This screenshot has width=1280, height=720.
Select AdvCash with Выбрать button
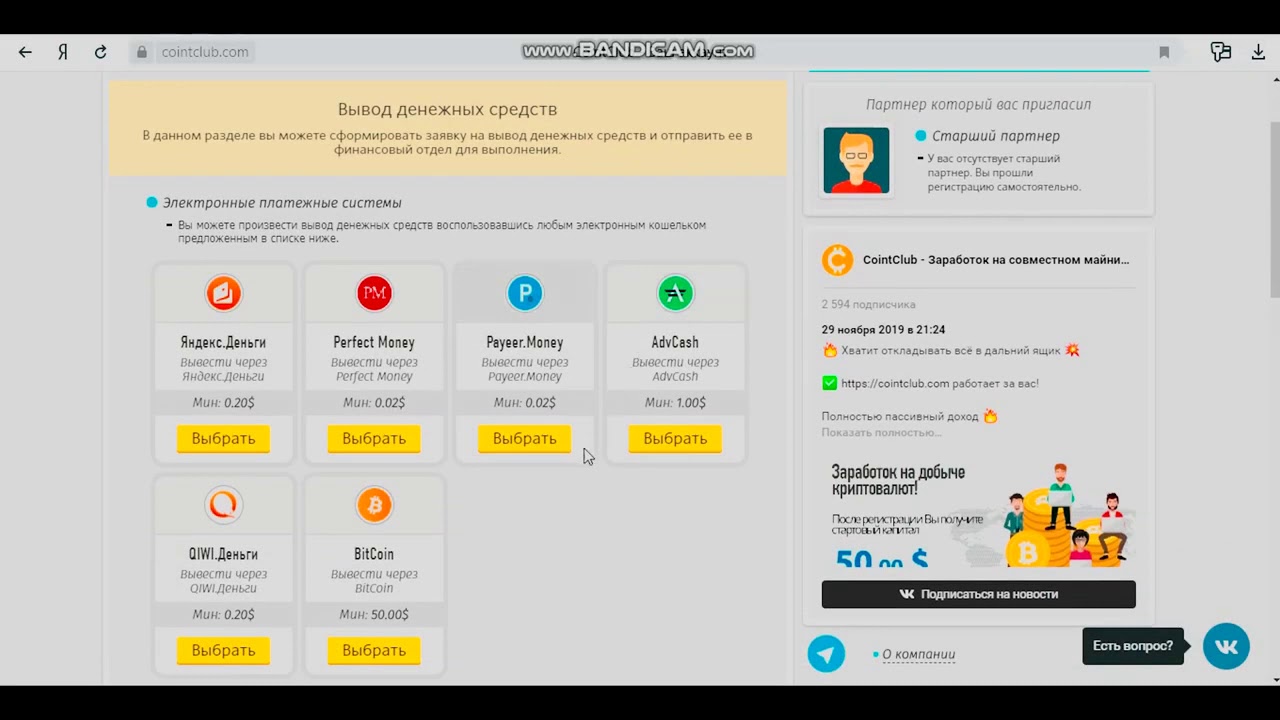(x=675, y=439)
